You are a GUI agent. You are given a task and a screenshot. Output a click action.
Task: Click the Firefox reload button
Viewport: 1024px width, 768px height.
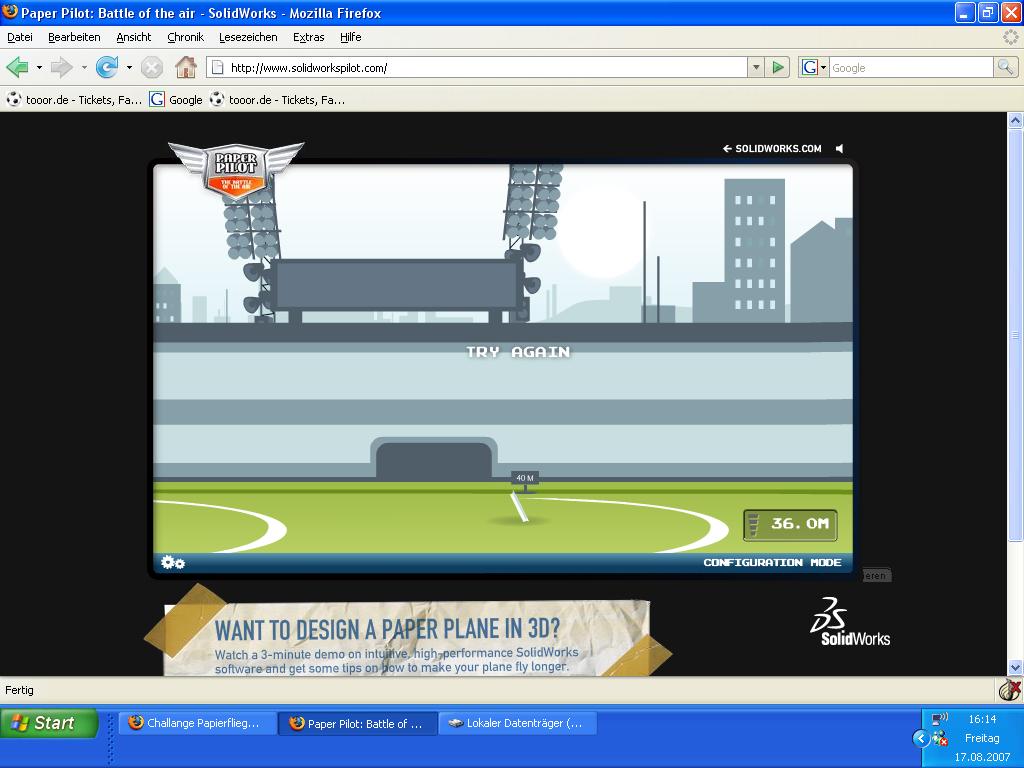(106, 67)
